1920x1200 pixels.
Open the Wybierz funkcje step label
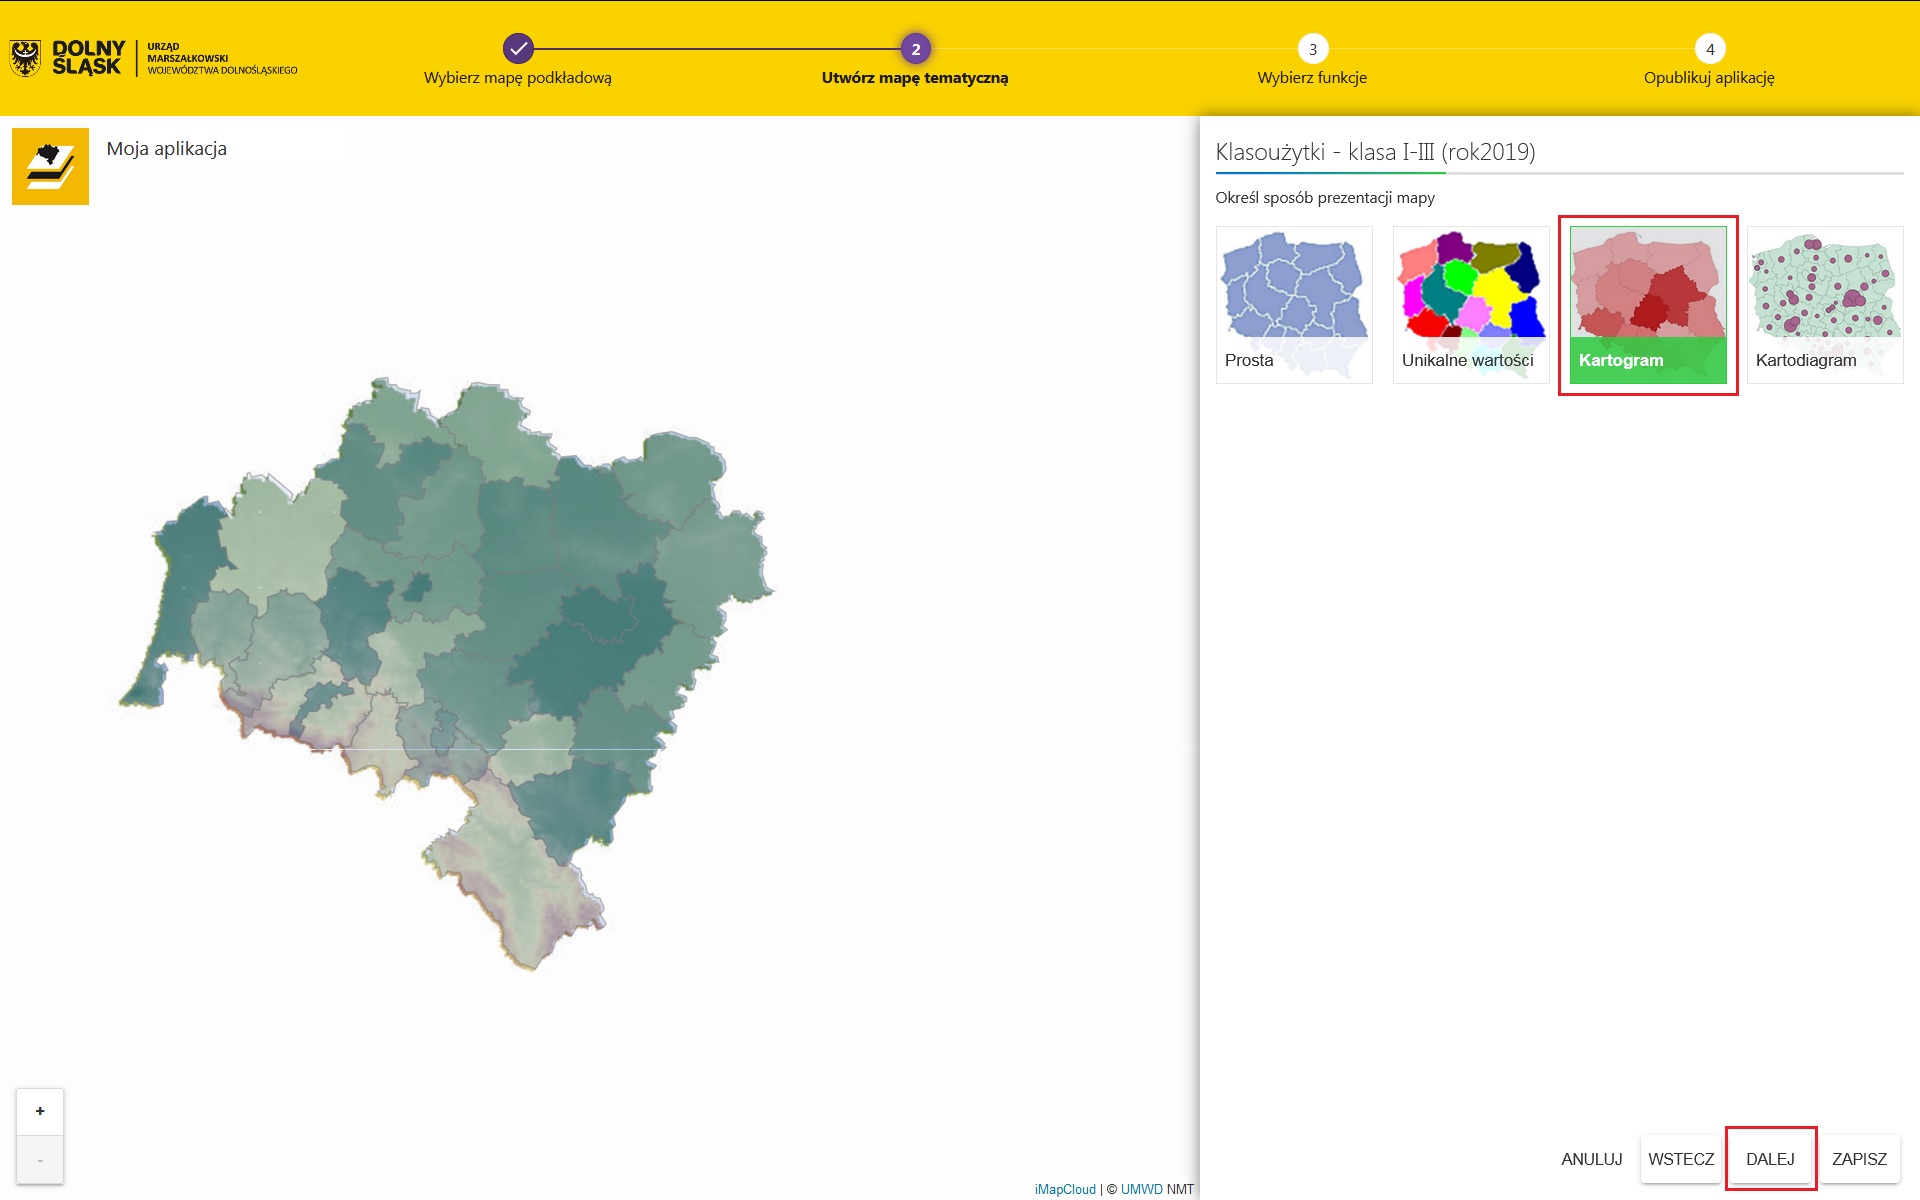(x=1312, y=78)
